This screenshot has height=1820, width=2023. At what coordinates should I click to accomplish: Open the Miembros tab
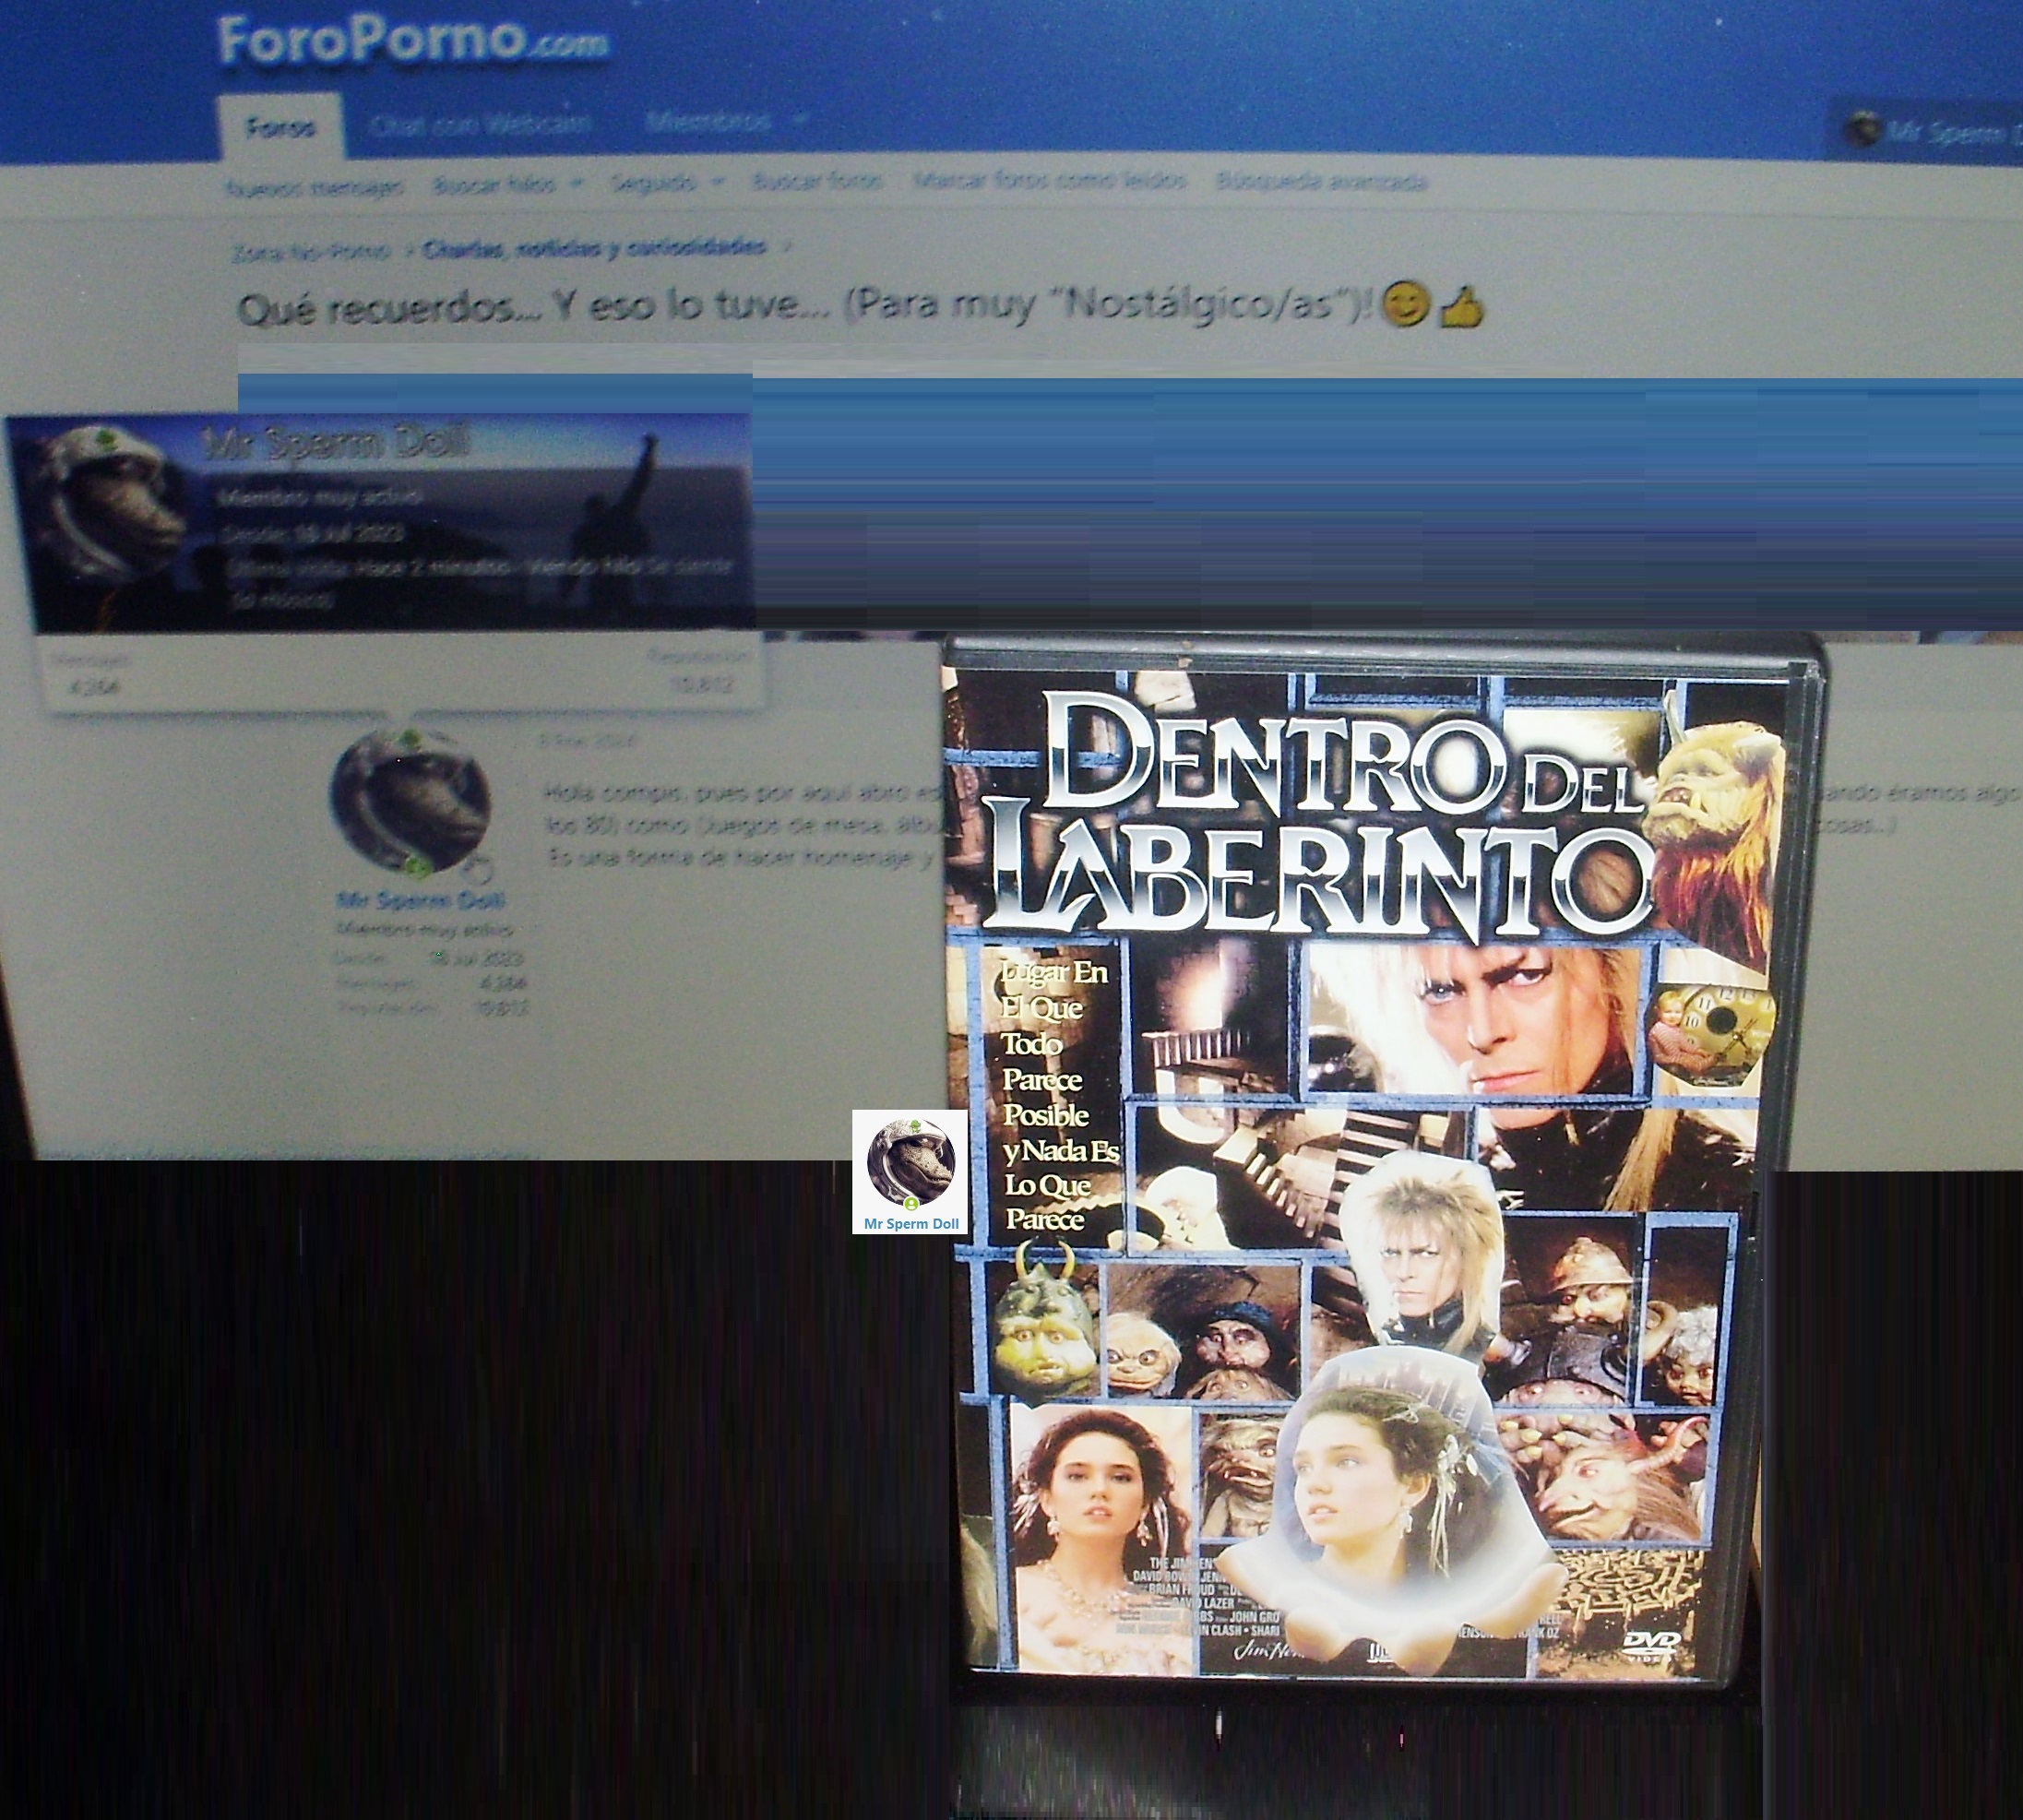(x=708, y=122)
